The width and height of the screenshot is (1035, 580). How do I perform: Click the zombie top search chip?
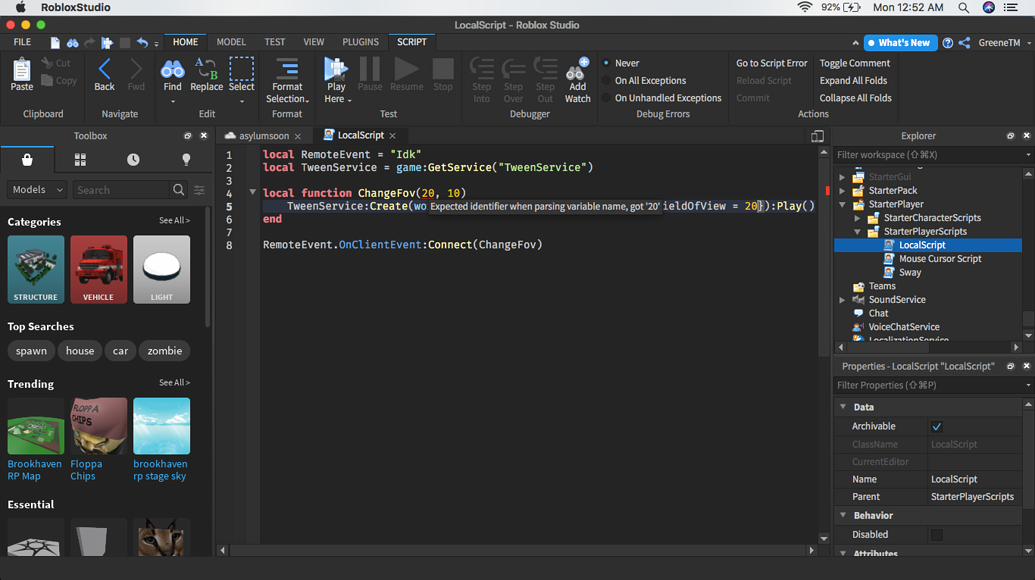tap(164, 351)
